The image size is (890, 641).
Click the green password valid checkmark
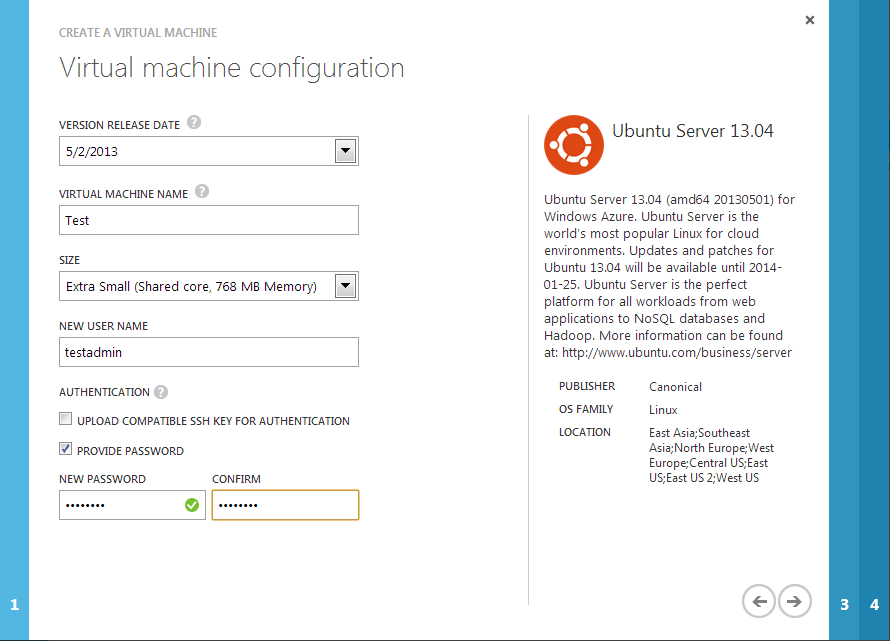[191, 505]
